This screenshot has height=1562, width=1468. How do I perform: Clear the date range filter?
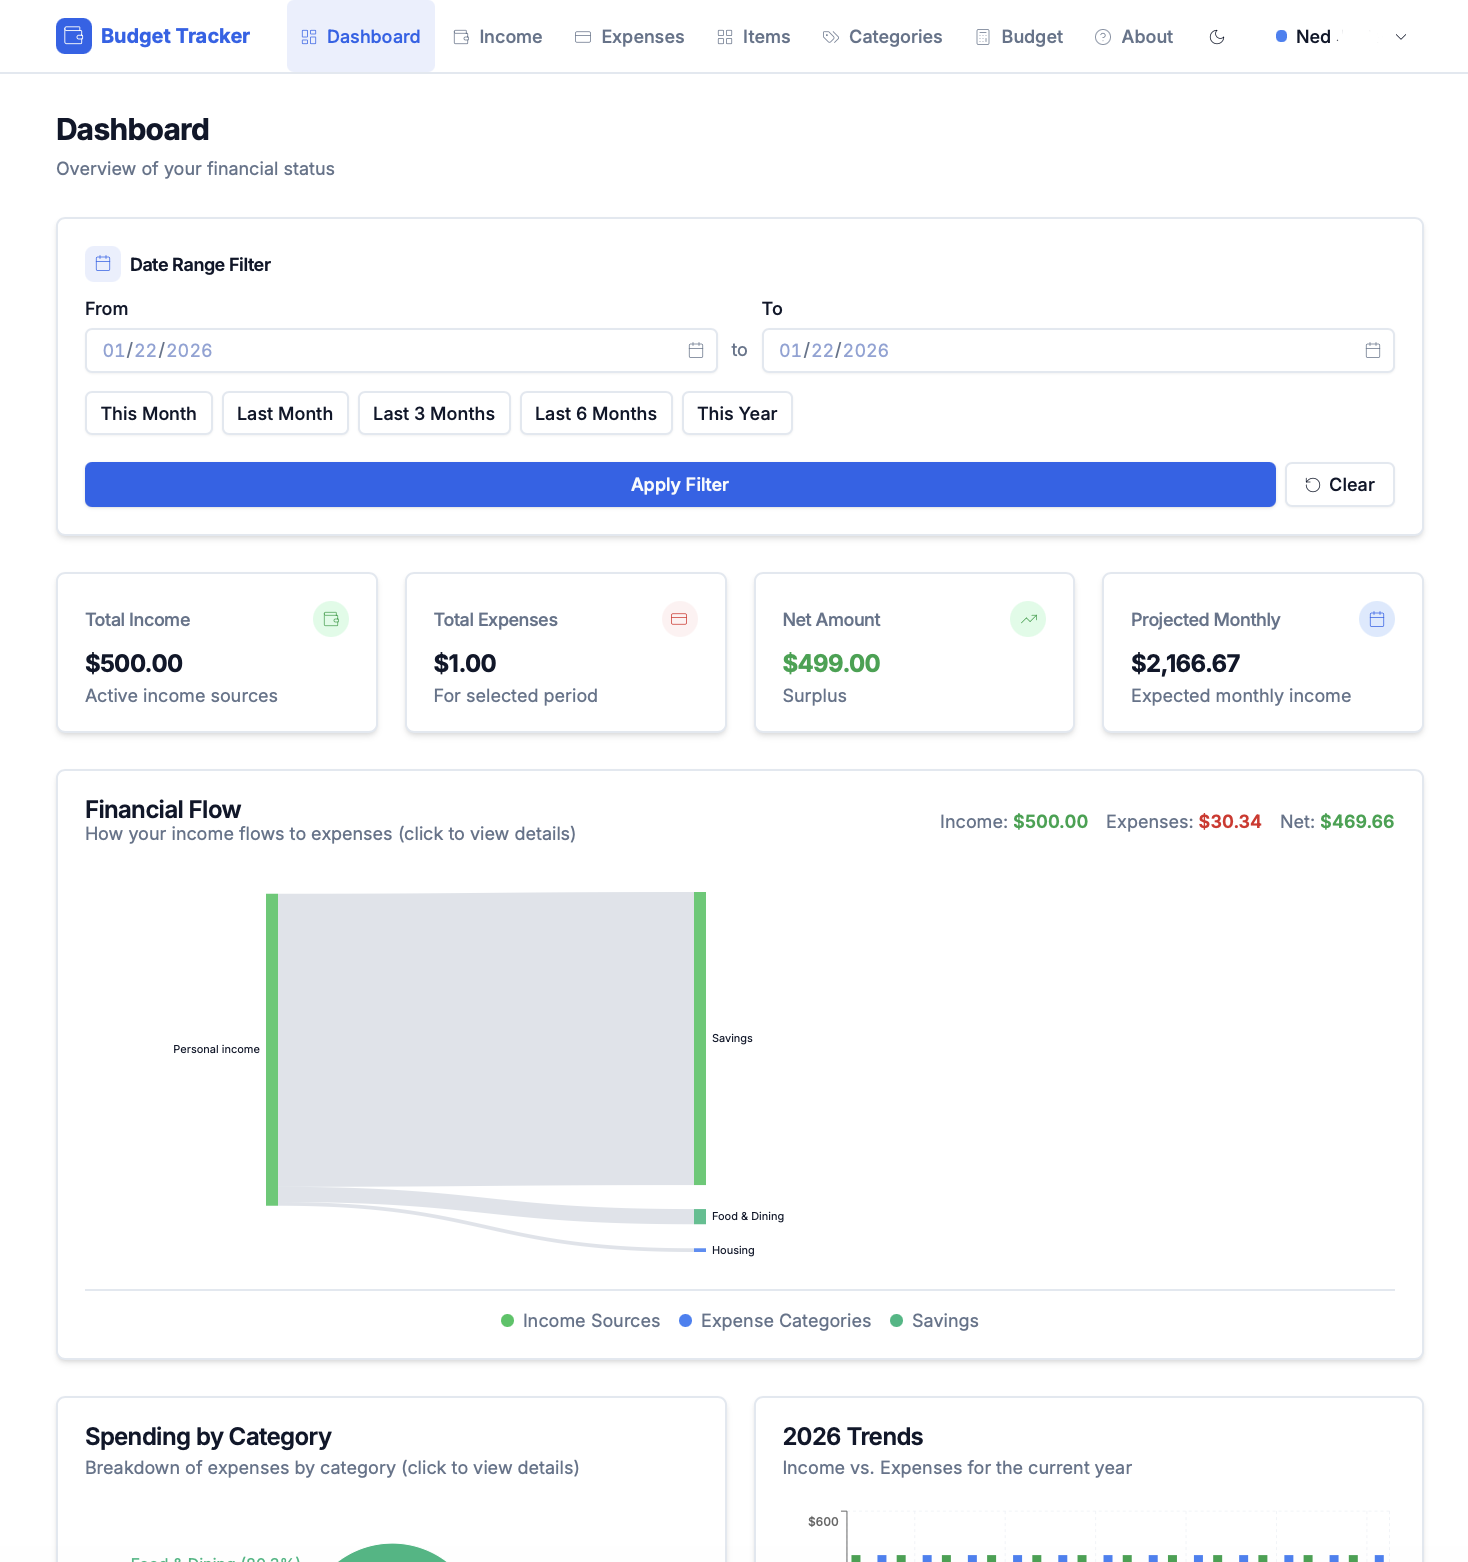coord(1339,485)
